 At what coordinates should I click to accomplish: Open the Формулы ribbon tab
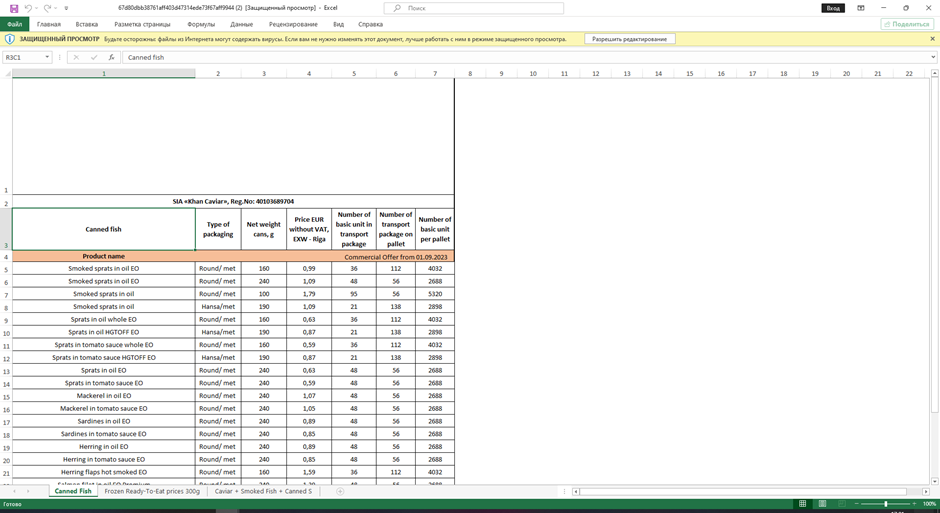tap(200, 24)
